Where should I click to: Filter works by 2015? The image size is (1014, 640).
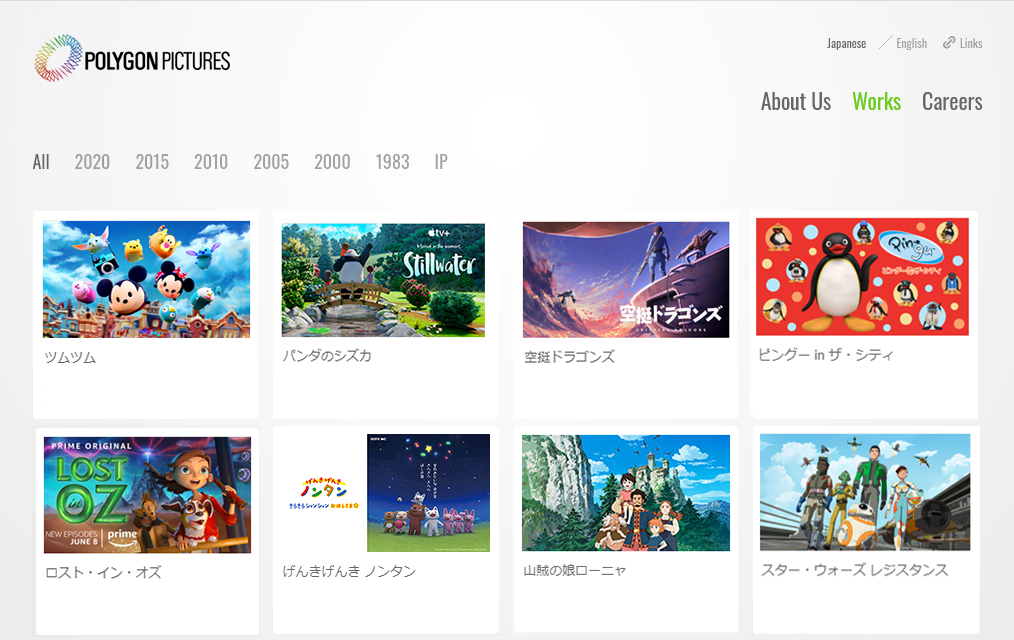click(x=152, y=162)
